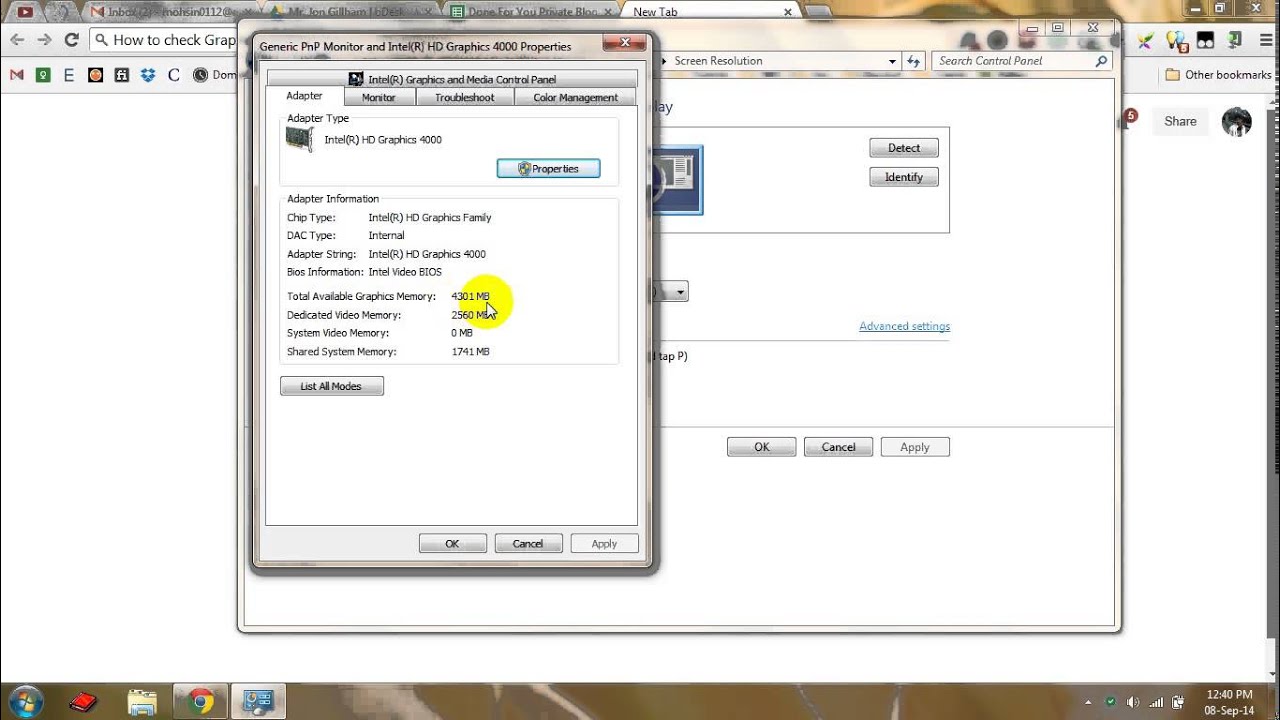
Task: Open the E bookmark icon
Action: [x=69, y=75]
